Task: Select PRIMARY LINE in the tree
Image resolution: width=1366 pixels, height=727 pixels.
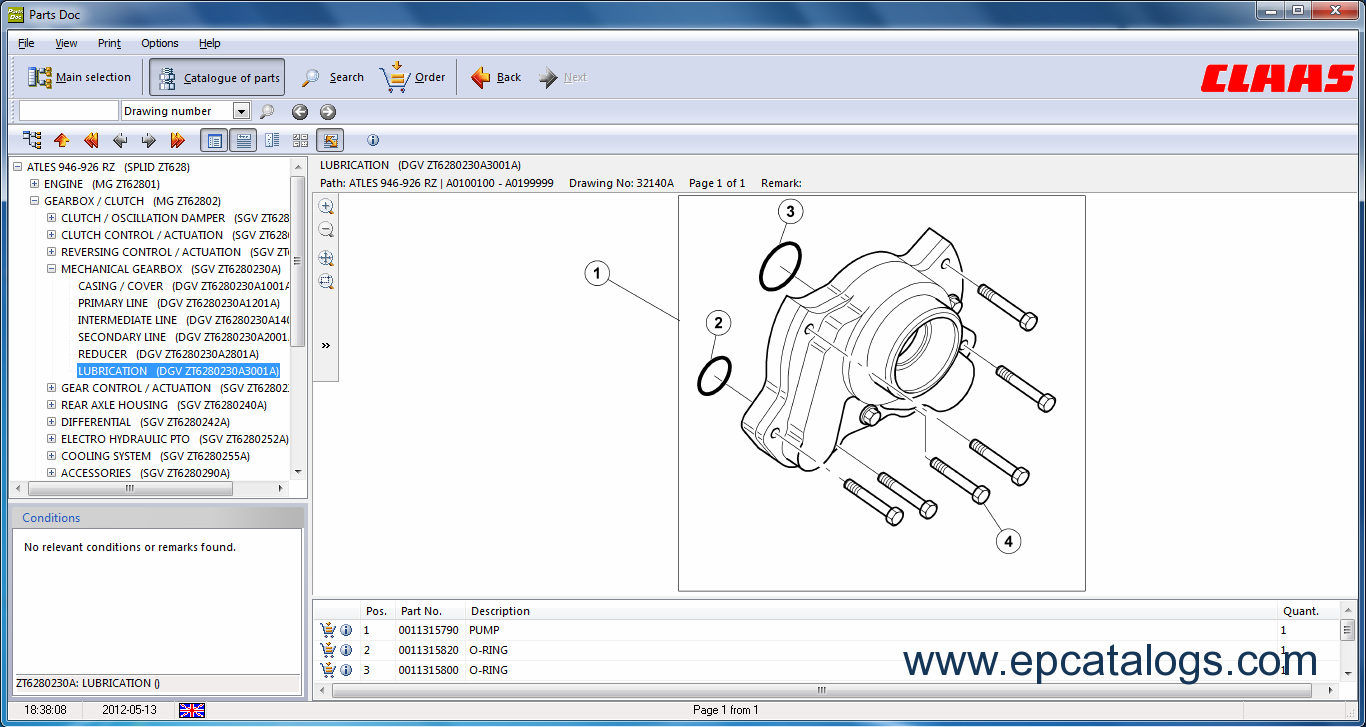Action: (x=179, y=303)
